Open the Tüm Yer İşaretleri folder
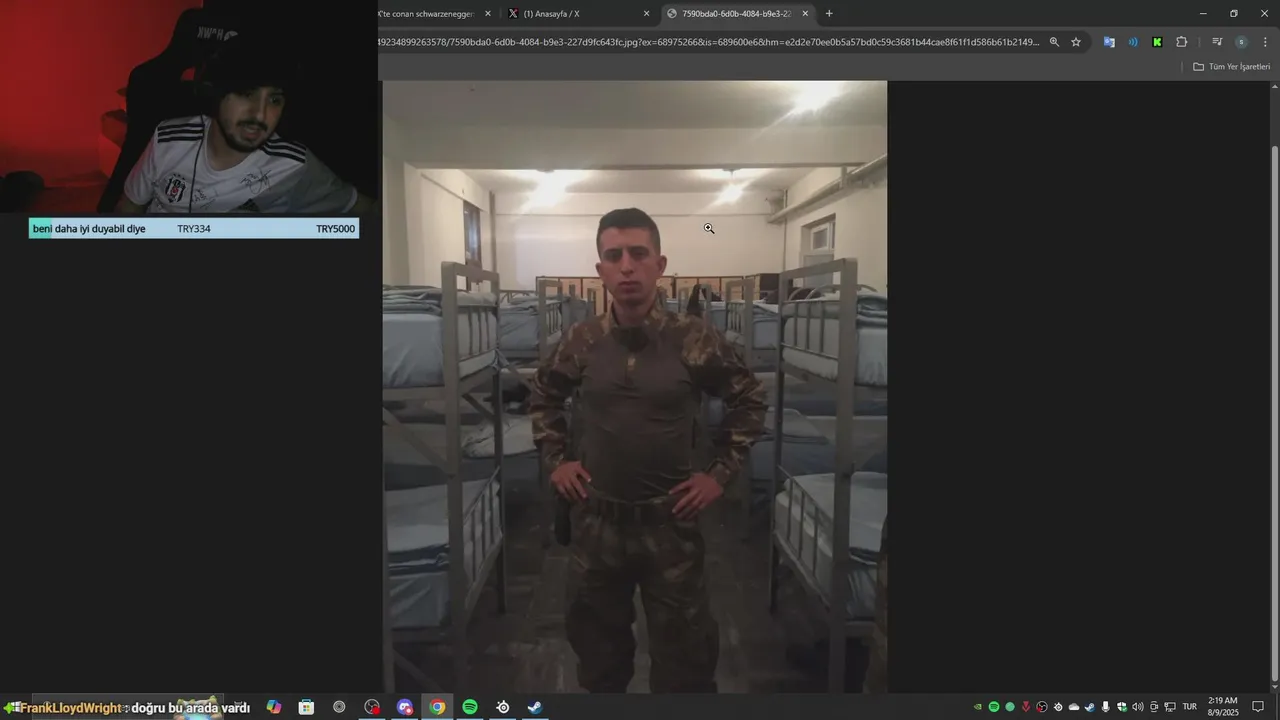Viewport: 1280px width, 720px height. coord(1231,67)
